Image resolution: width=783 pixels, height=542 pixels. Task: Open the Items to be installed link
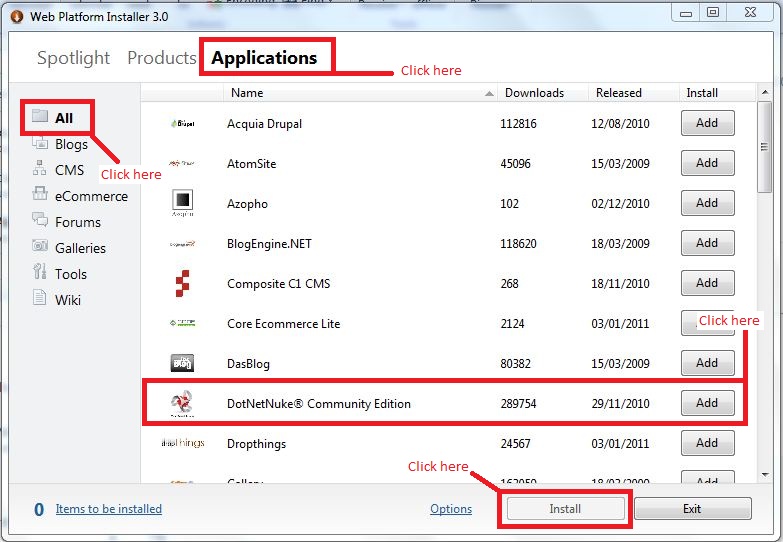click(108, 509)
